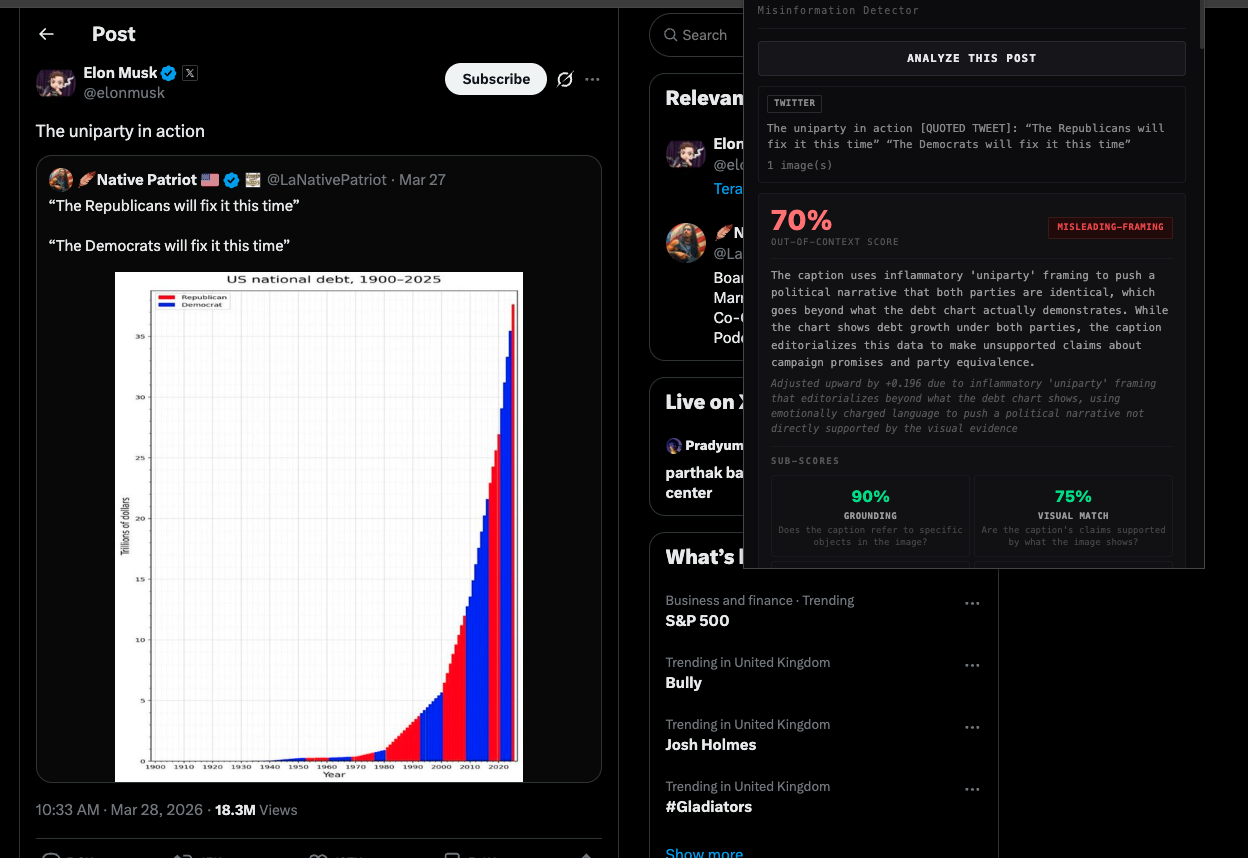Viewport: 1248px width, 858px height.
Task: Open Elon Musk's profile avatar
Action: [x=56, y=82]
